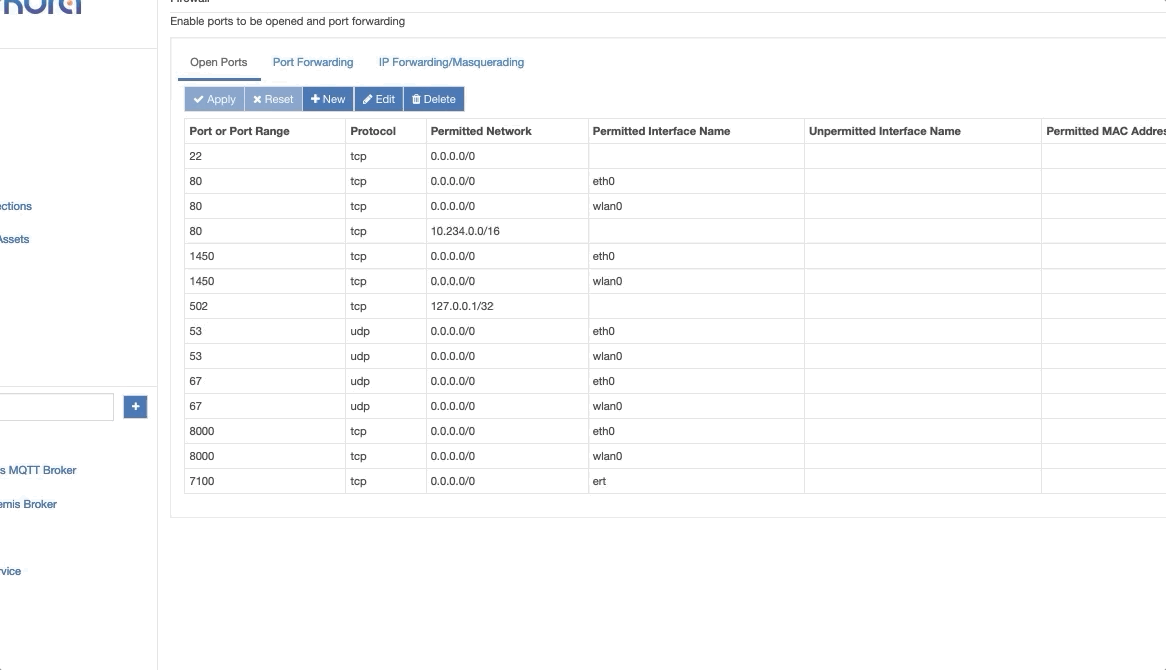Click the pencil icon on Edit
This screenshot has width=1166, height=670.
pos(368,98)
